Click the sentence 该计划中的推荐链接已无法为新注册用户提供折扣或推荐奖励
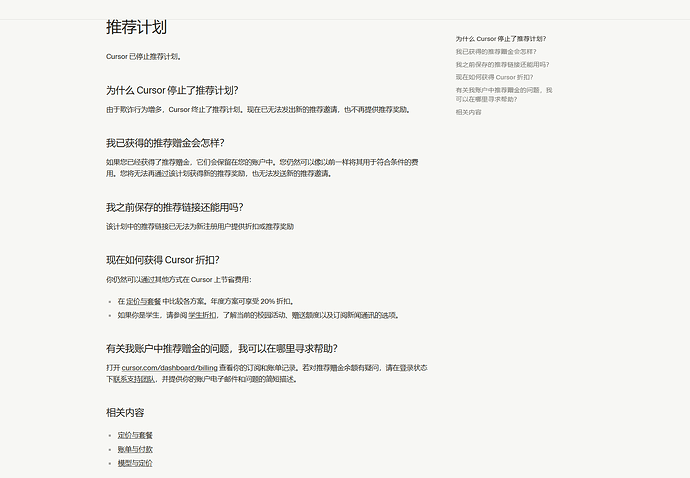The height and width of the screenshot is (478, 690). (200, 227)
